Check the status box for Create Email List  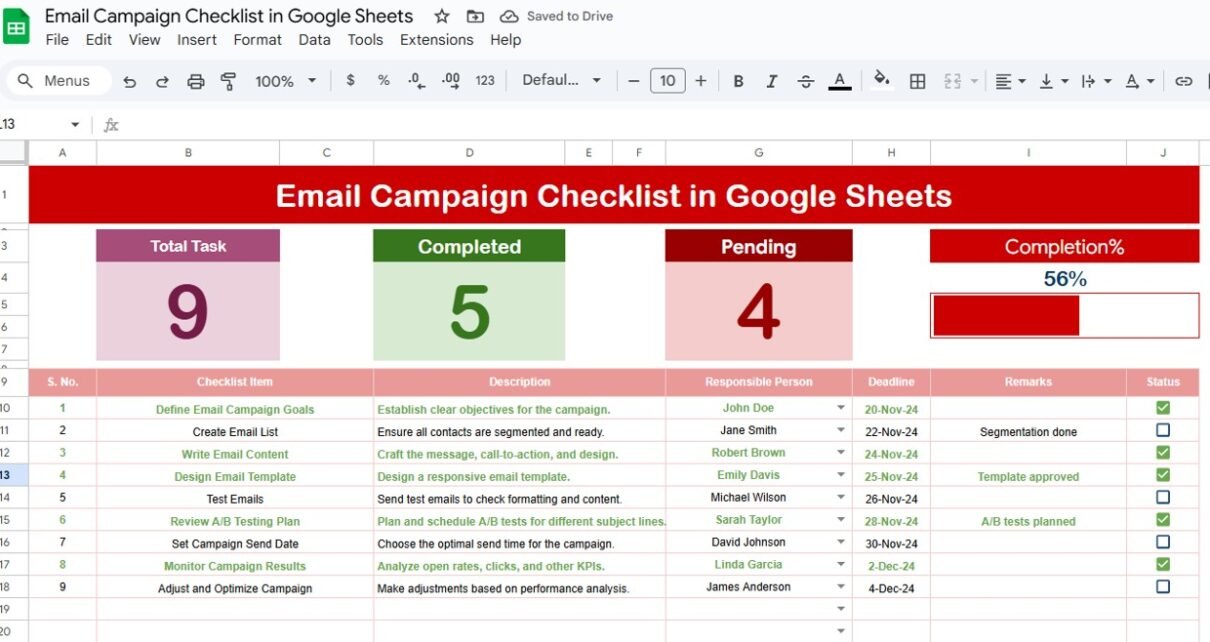pyautogui.click(x=1163, y=430)
